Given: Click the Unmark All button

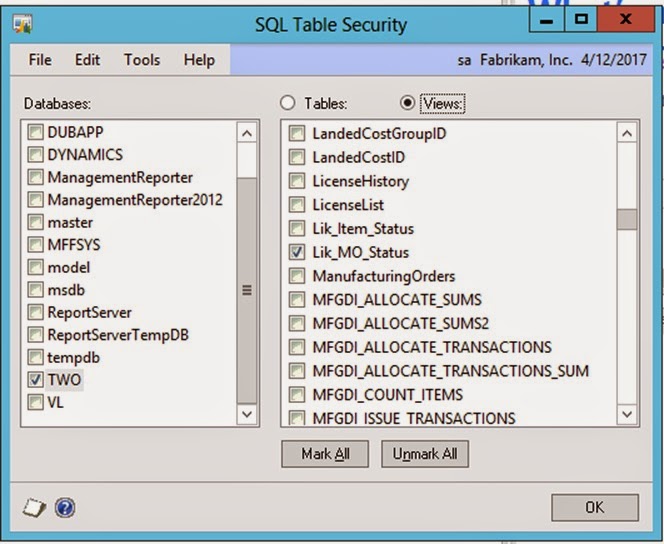Looking at the screenshot, I should 425,454.
